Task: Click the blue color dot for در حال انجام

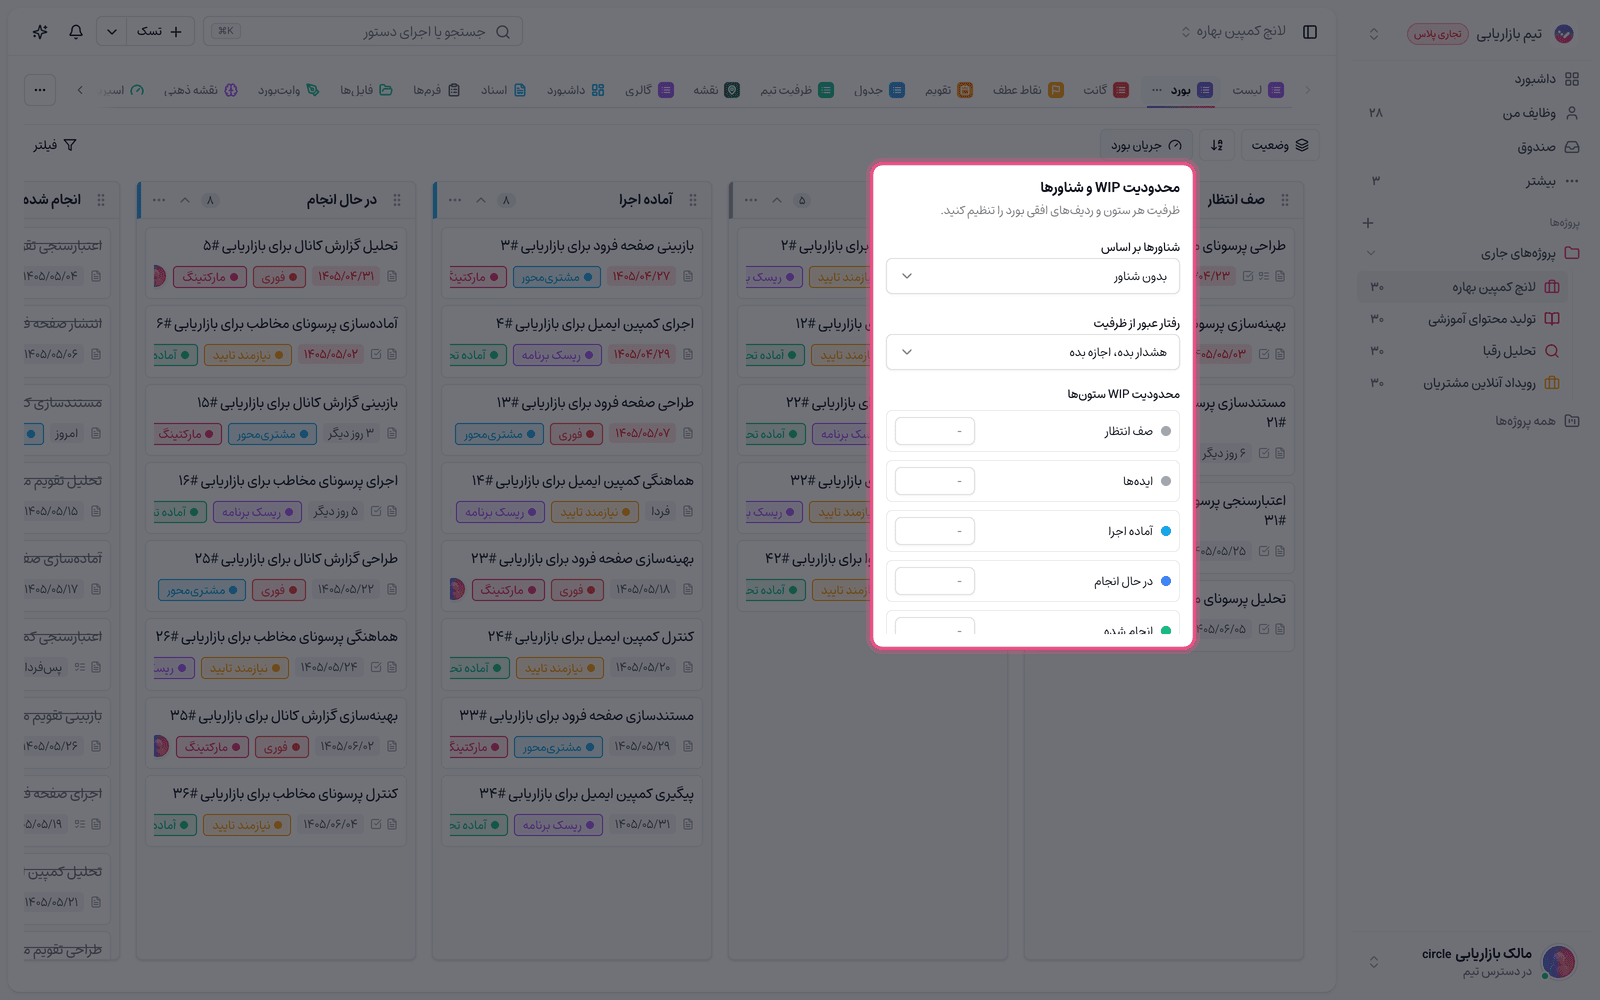Action: point(1166,581)
